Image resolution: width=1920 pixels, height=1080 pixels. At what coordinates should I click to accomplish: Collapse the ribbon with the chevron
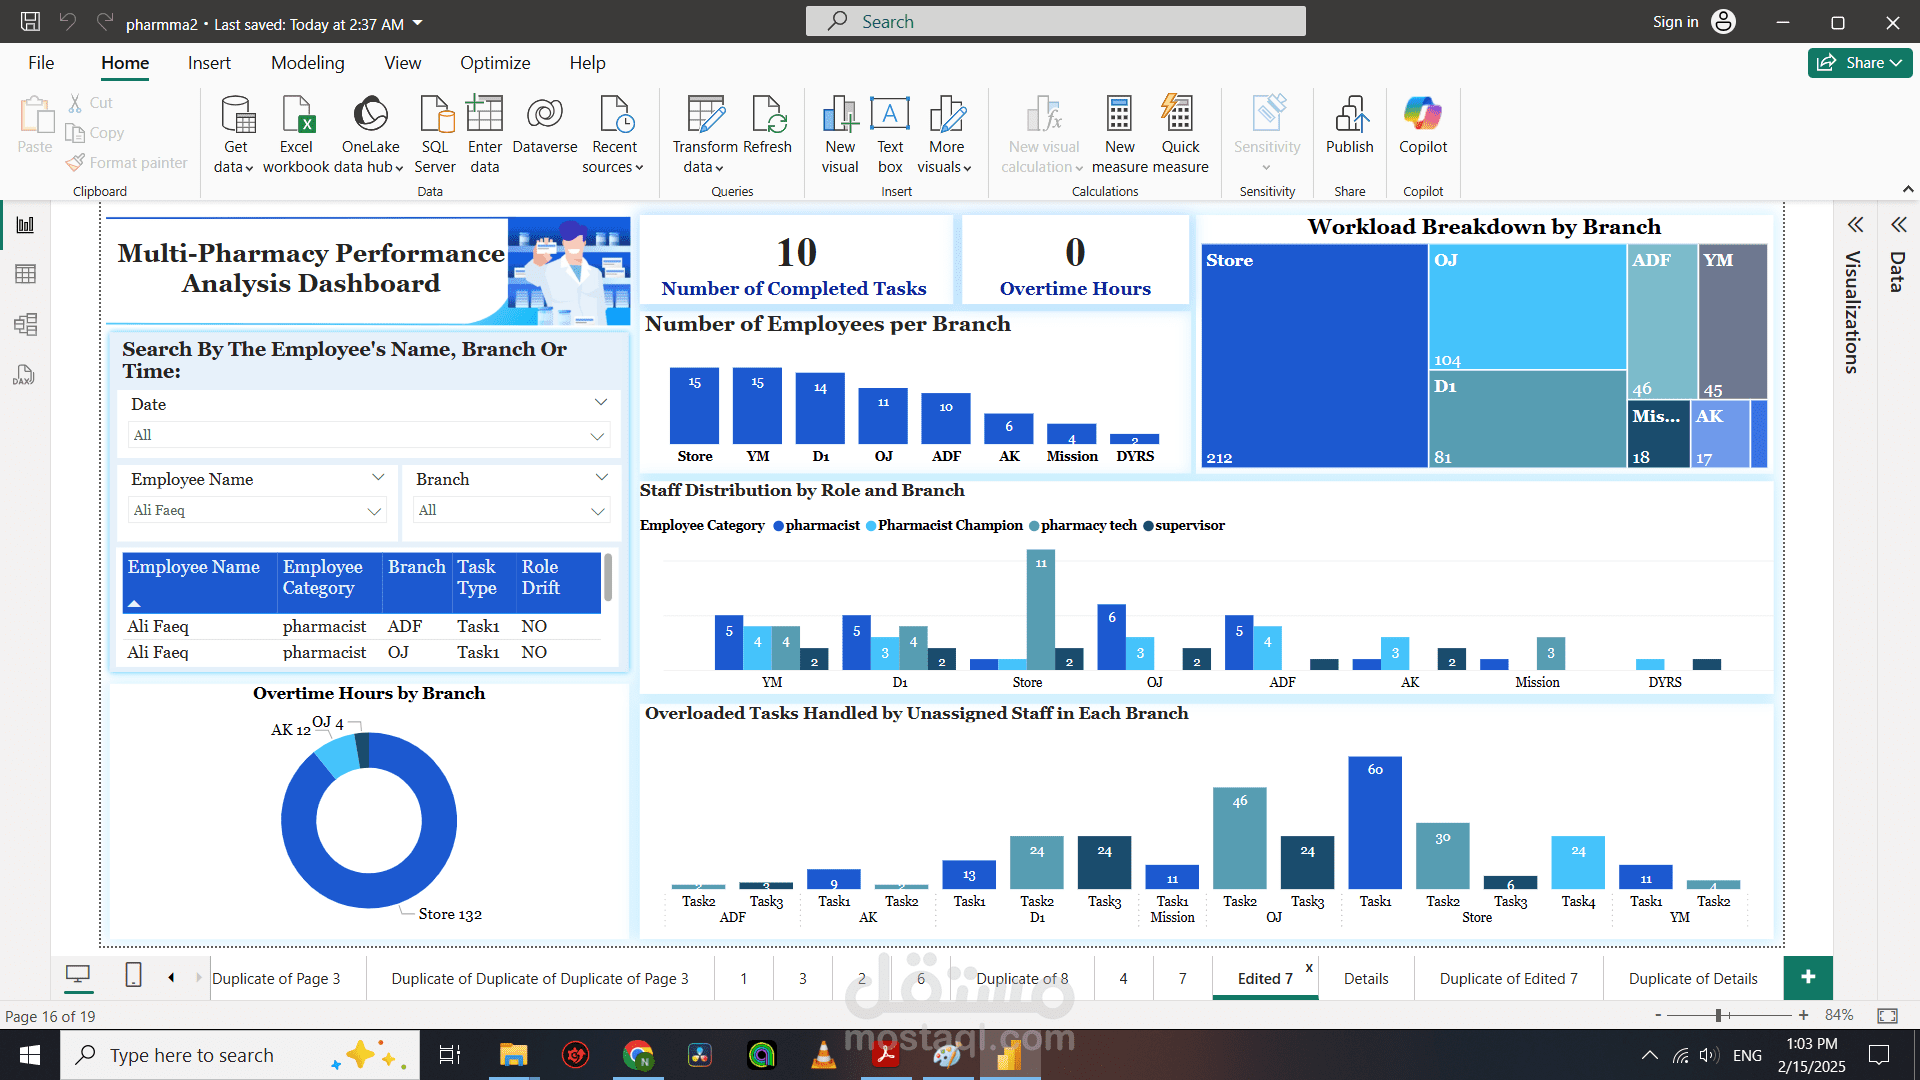point(1908,189)
